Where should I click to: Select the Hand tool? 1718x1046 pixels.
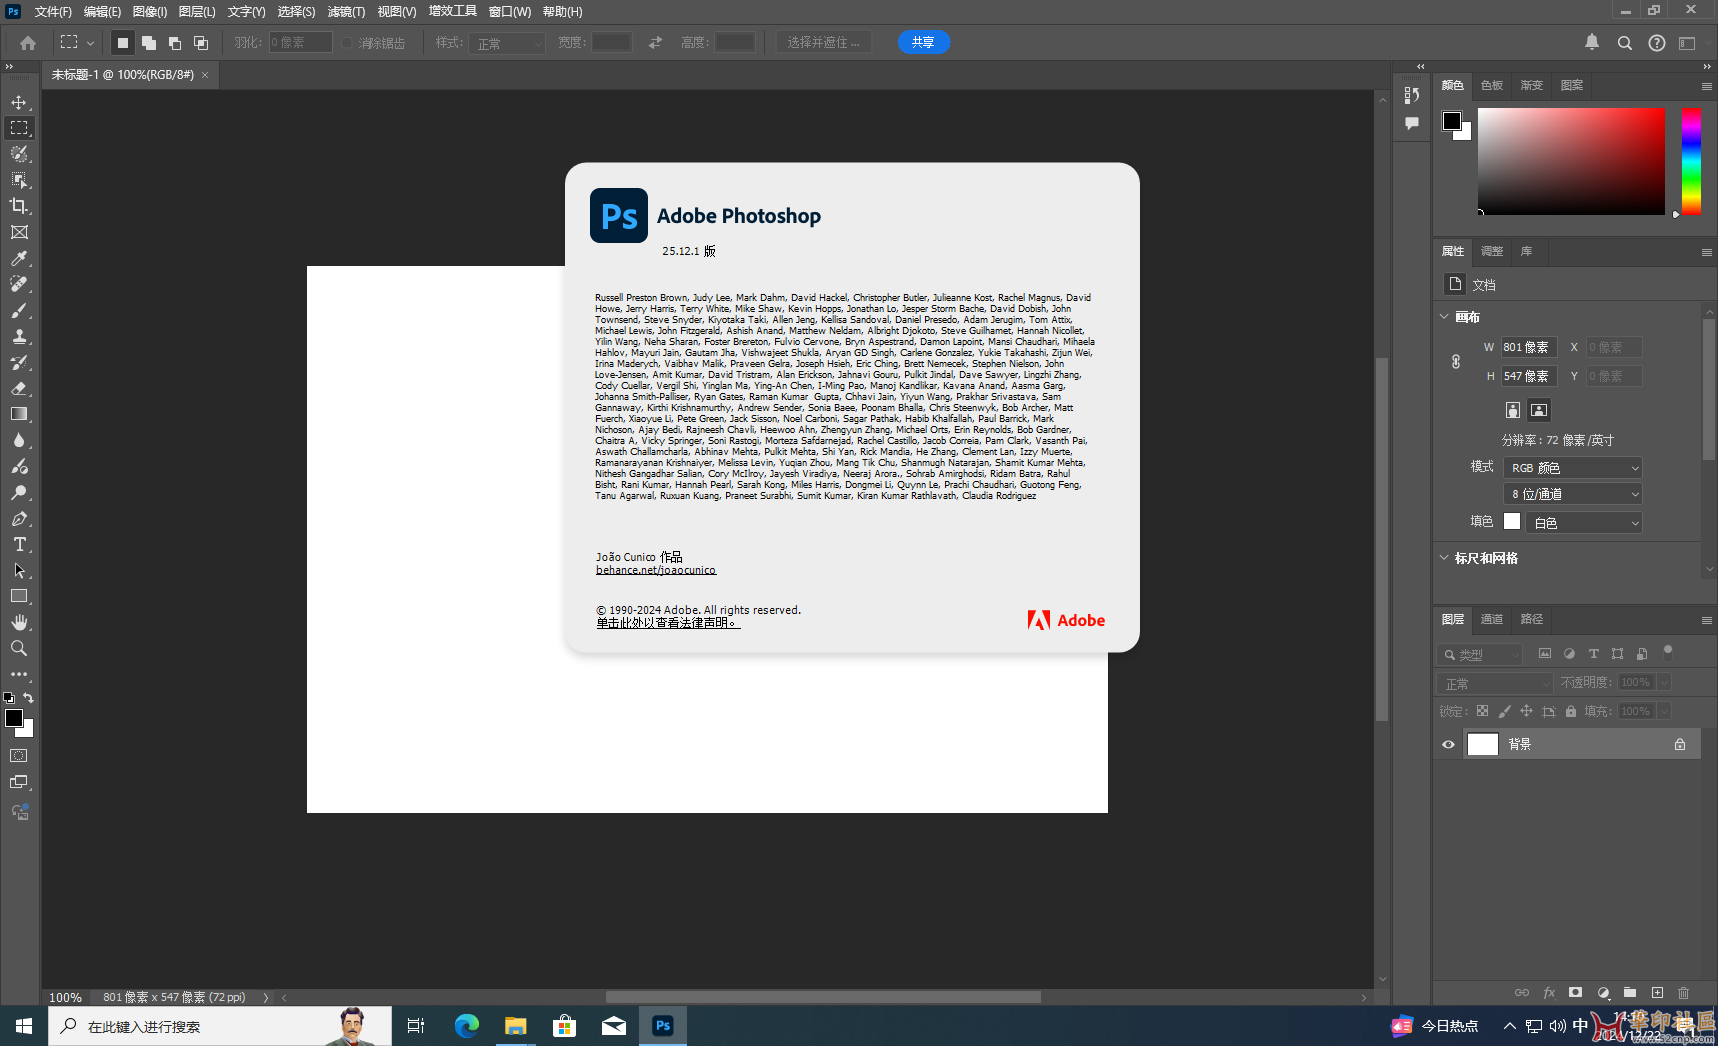[x=19, y=622]
